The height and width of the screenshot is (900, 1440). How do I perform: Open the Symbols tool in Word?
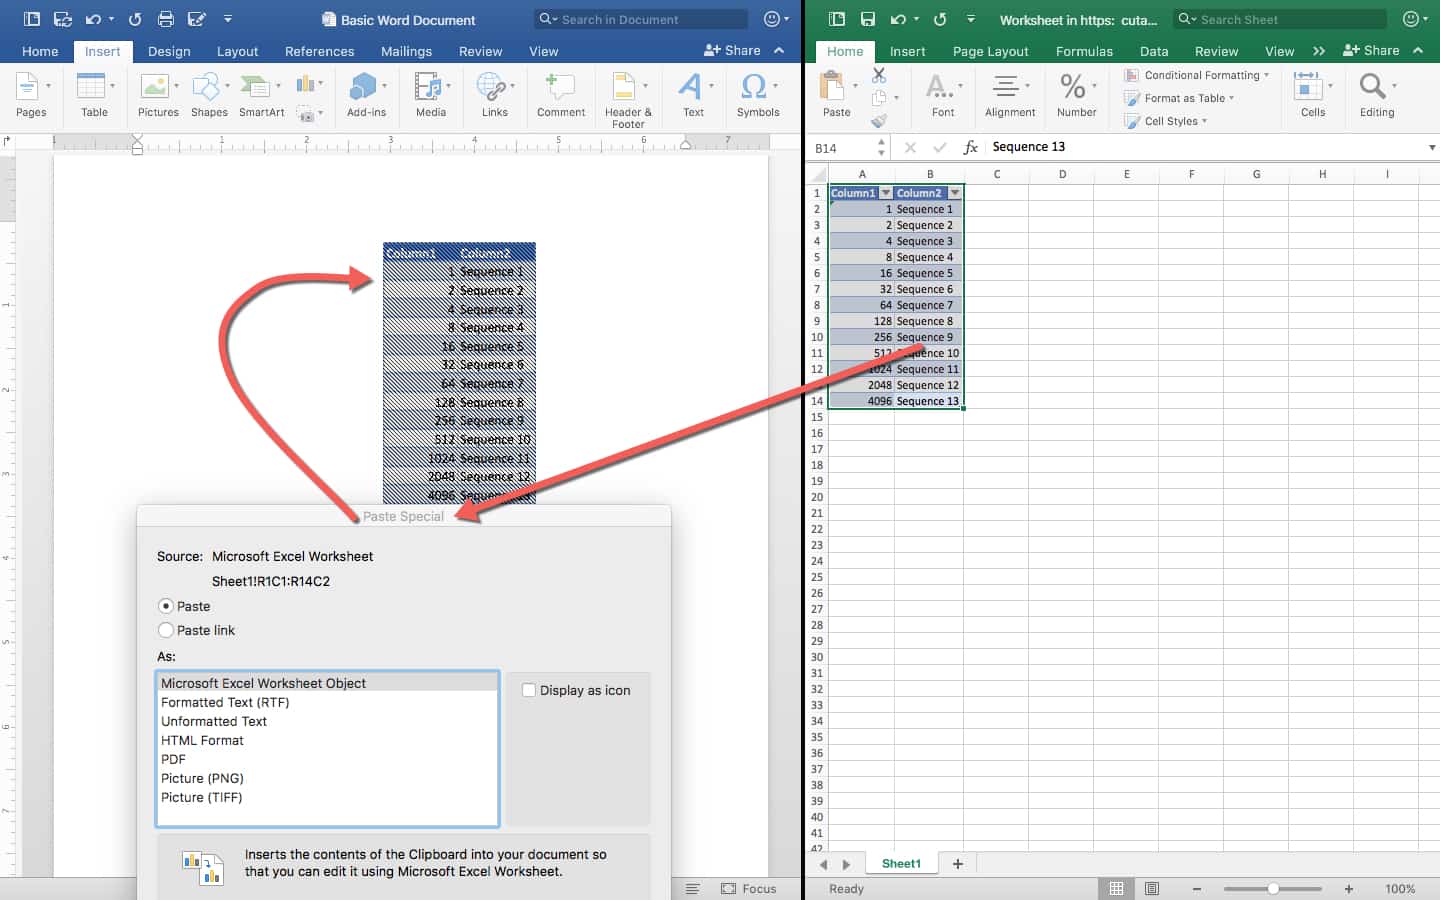(x=757, y=89)
